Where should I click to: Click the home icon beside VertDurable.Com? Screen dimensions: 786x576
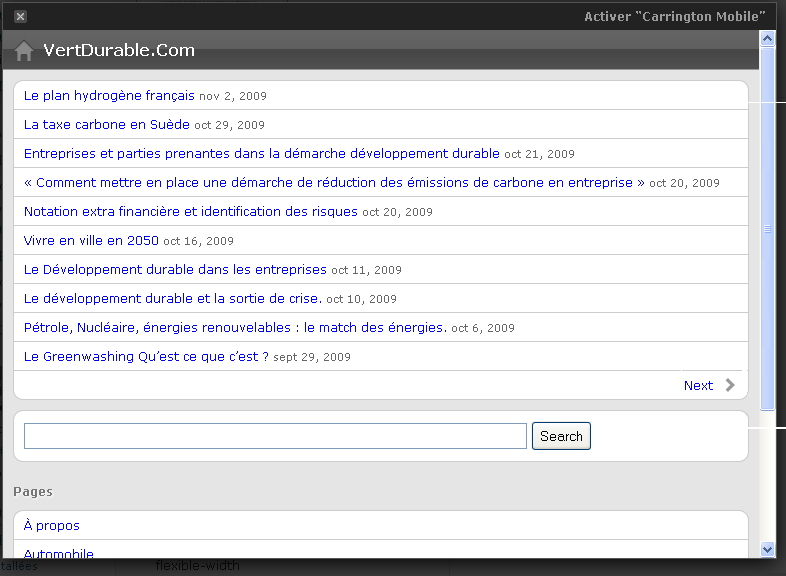point(24,51)
